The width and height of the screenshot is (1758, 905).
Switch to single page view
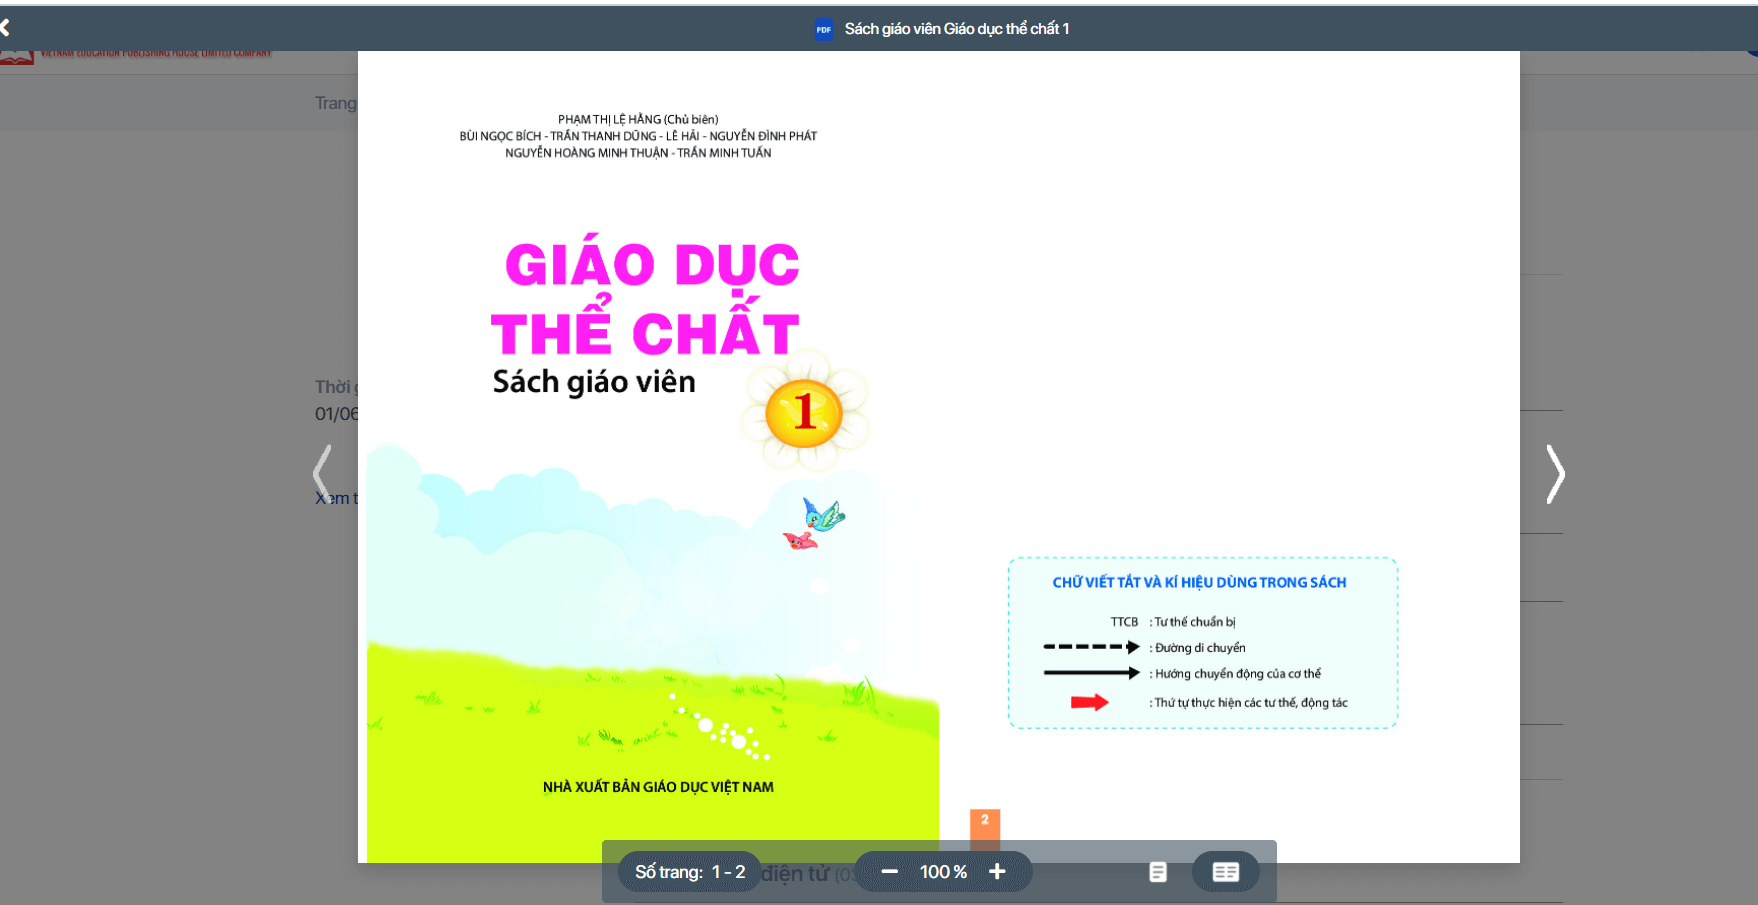click(x=1158, y=872)
